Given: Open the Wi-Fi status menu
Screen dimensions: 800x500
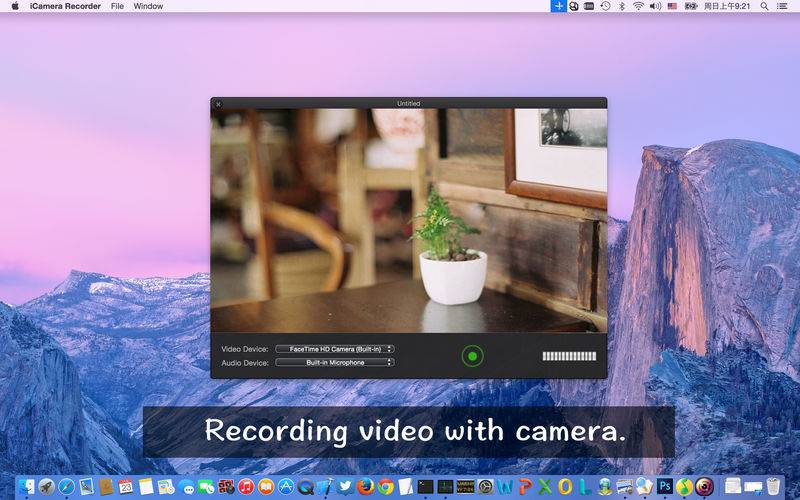Looking at the screenshot, I should pyautogui.click(x=638, y=6).
